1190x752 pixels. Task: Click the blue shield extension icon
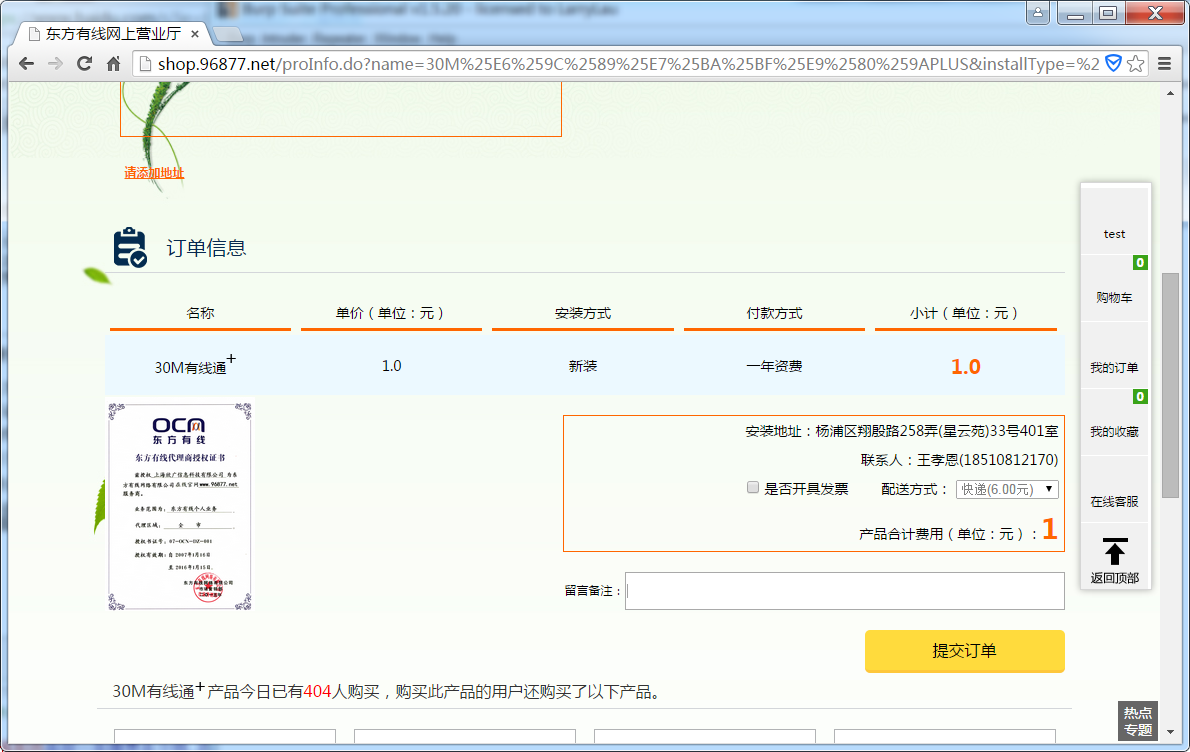click(1113, 63)
